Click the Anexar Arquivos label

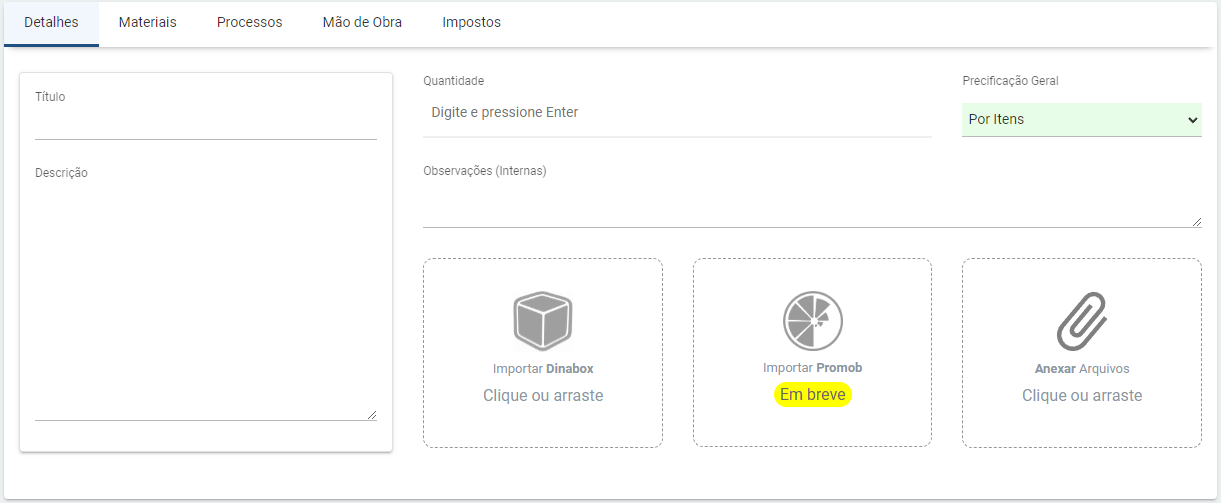[1081, 368]
